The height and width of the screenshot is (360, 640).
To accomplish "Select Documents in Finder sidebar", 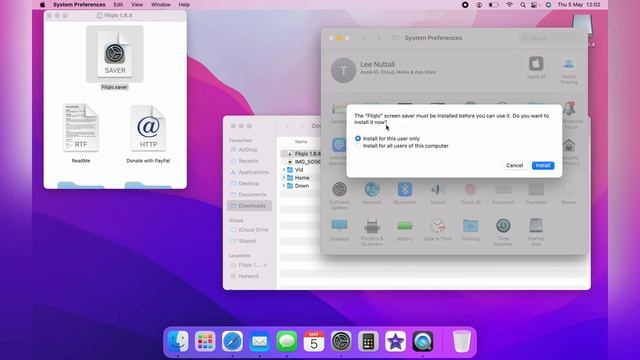I will point(248,195).
